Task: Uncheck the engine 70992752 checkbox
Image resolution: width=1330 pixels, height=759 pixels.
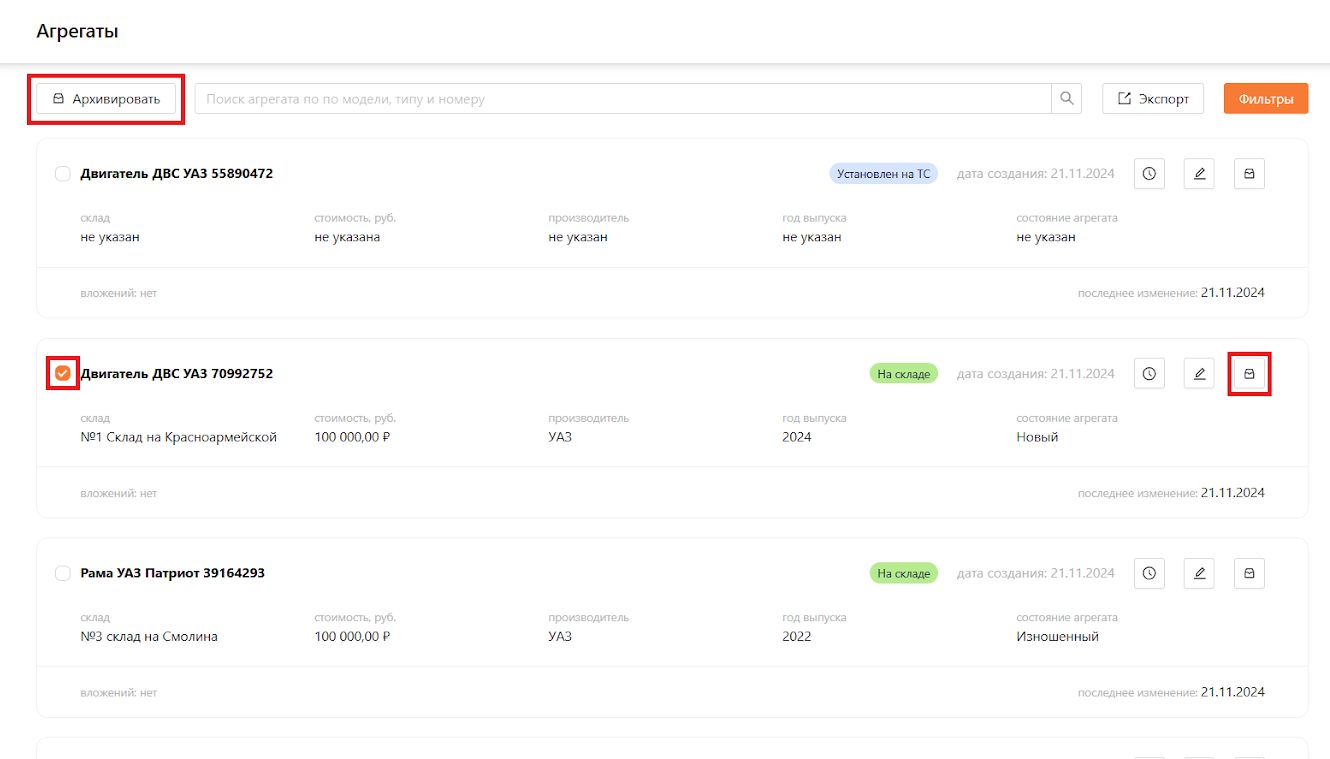Action: click(63, 374)
